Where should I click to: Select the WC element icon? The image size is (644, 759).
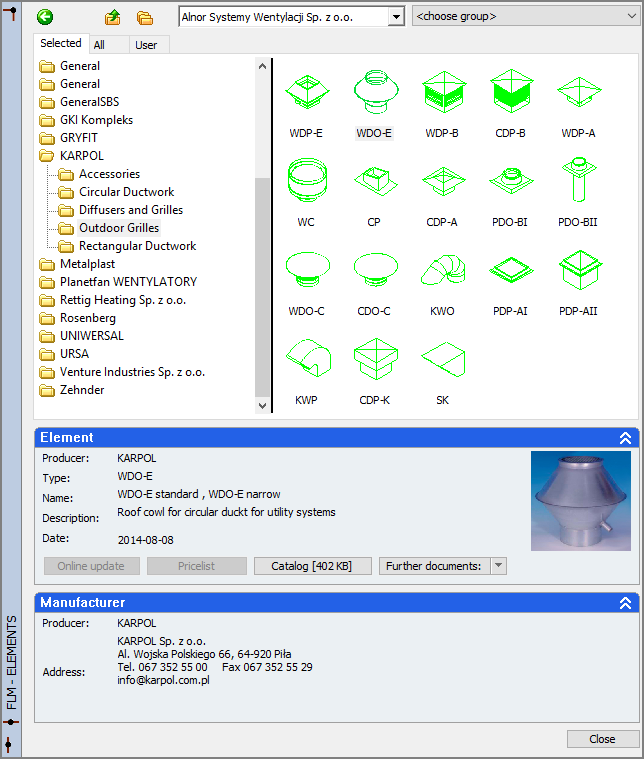point(305,184)
